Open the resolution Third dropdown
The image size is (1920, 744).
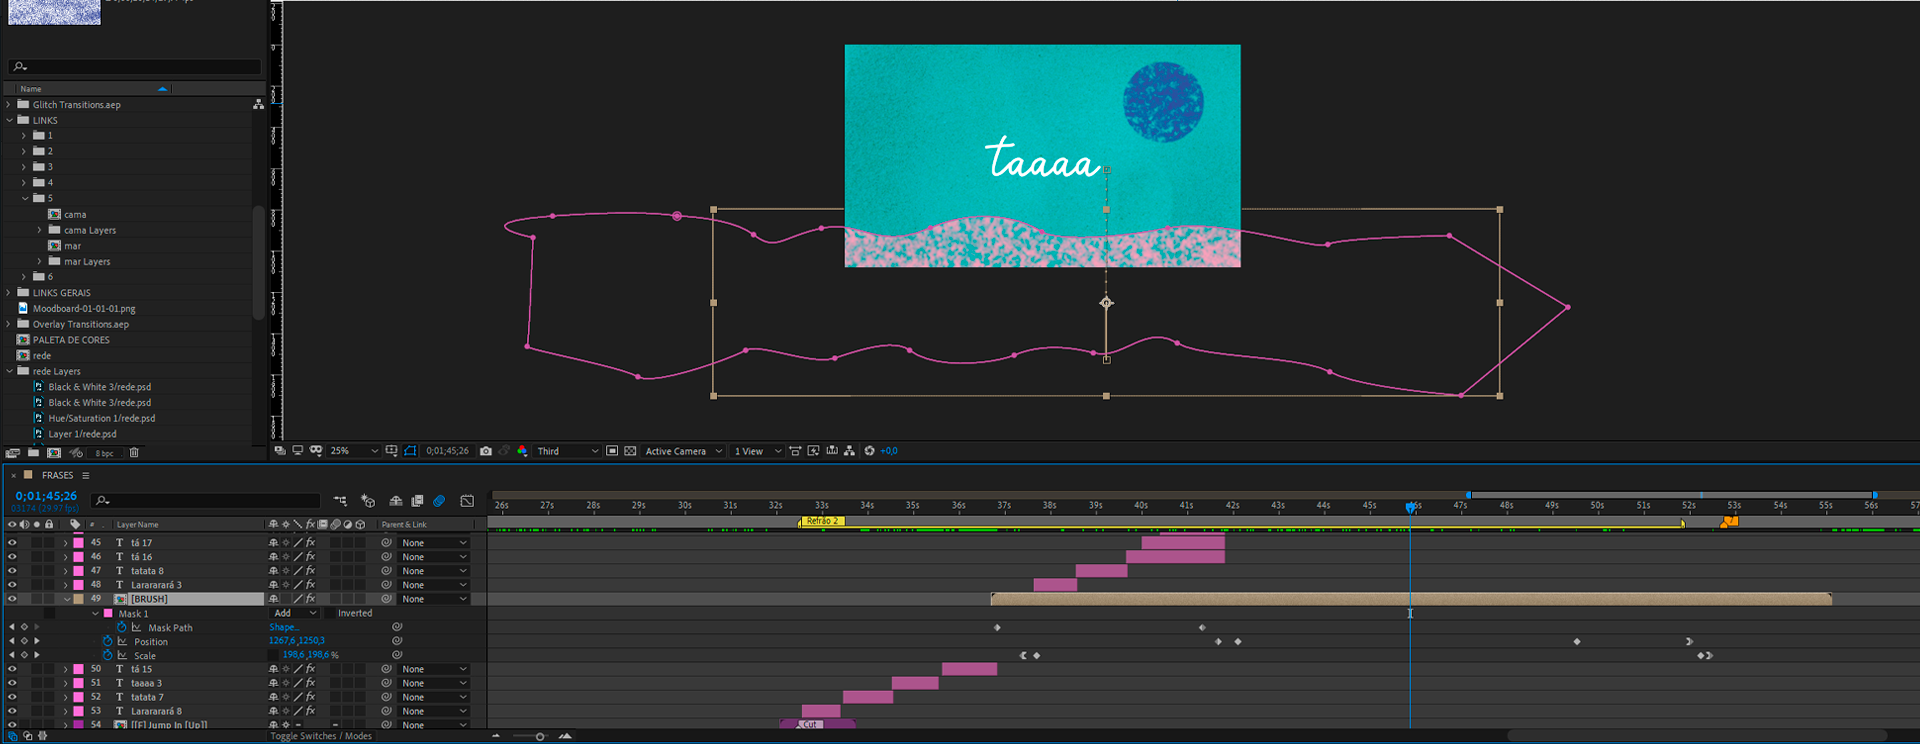click(x=567, y=451)
